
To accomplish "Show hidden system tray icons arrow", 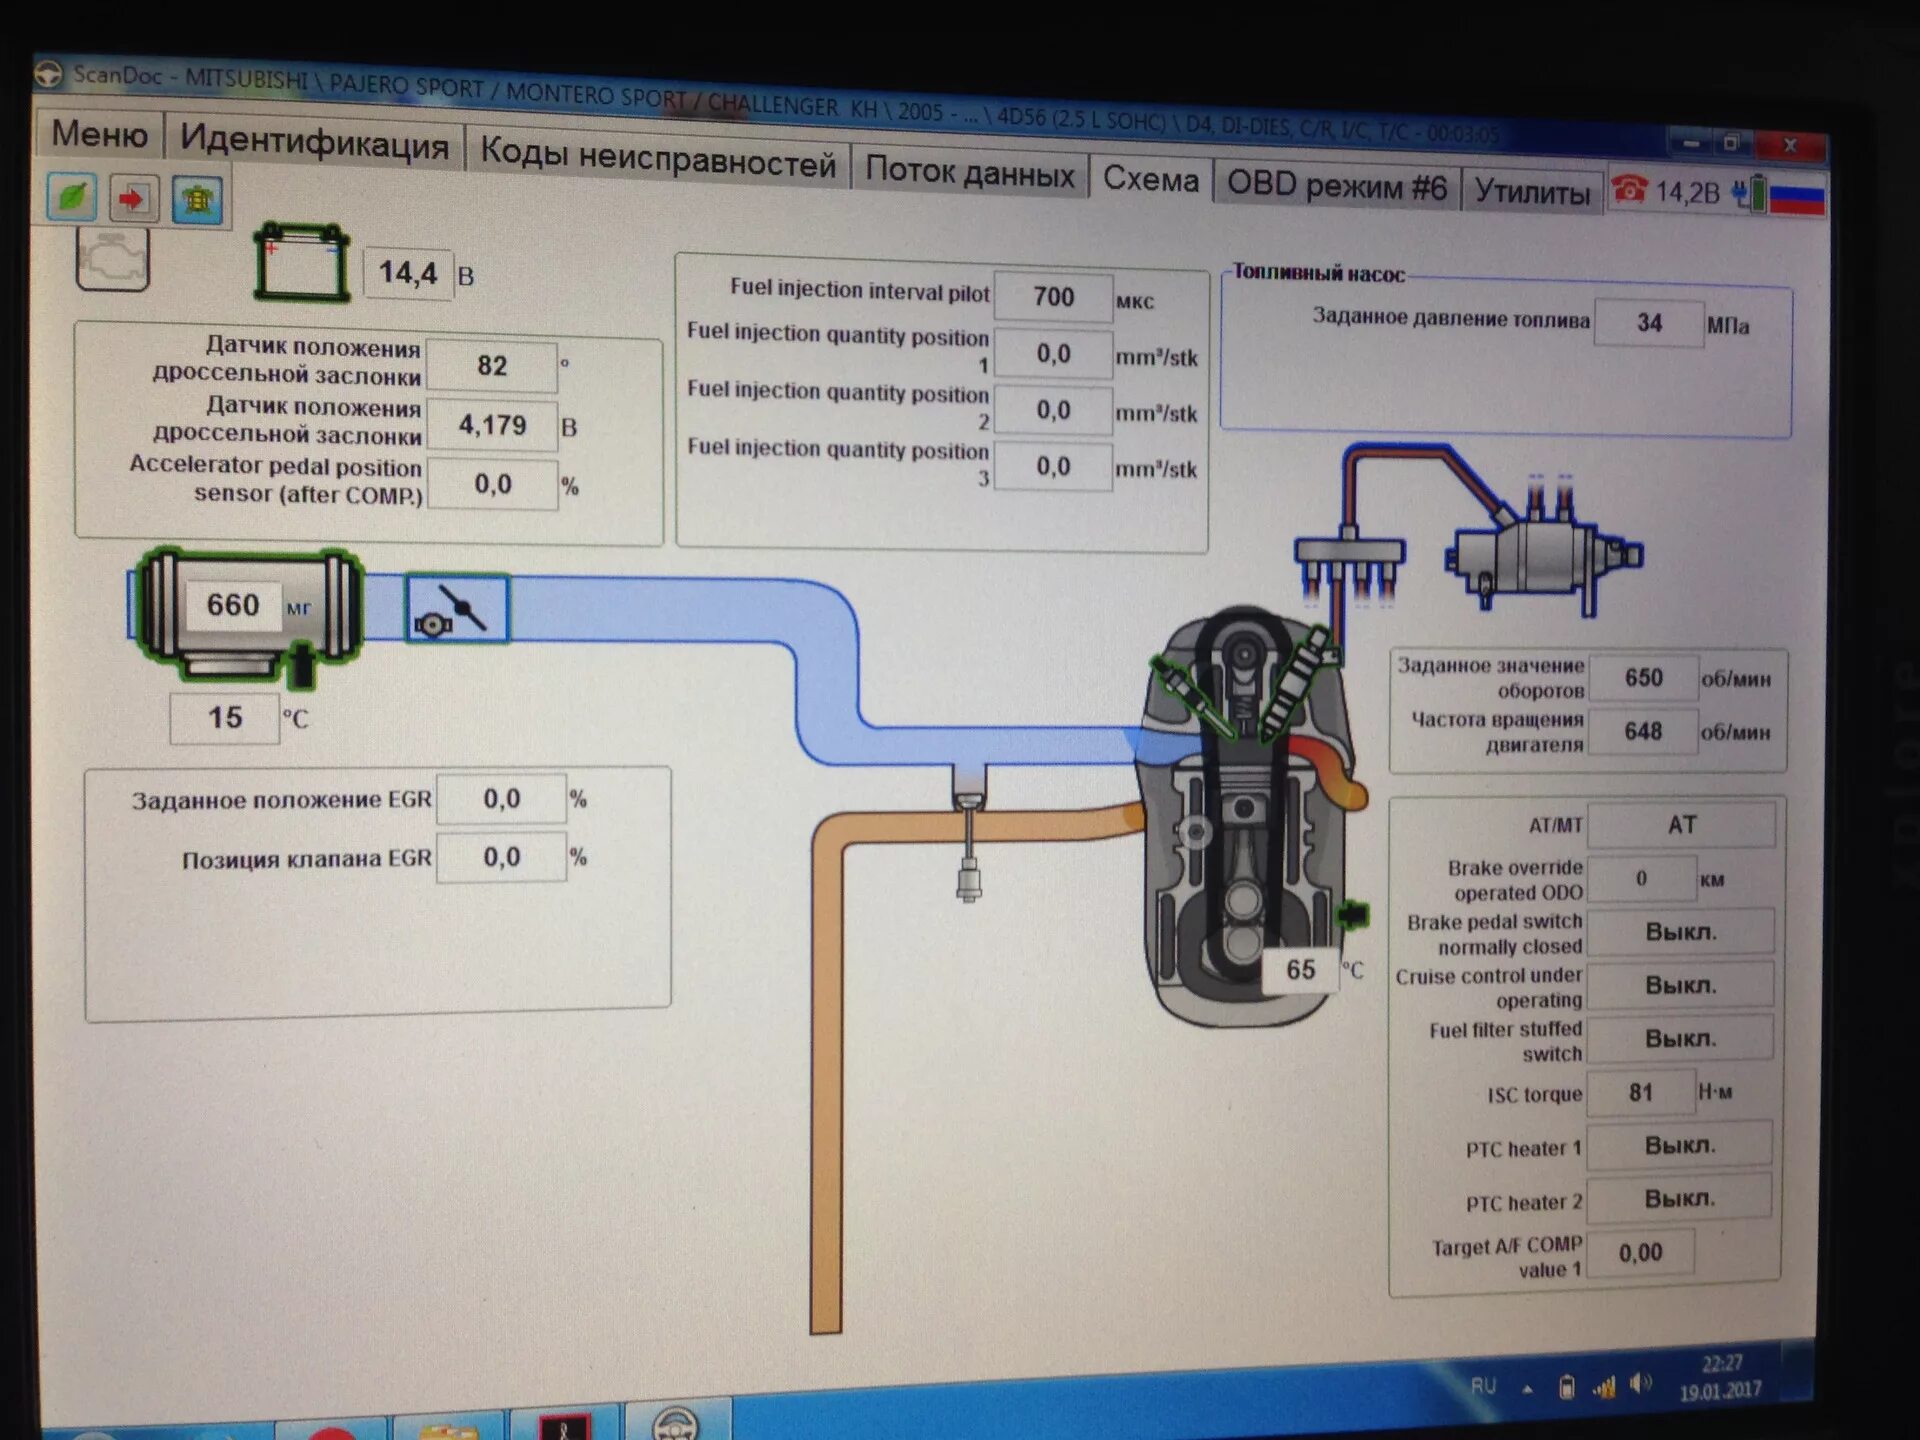I will tap(1527, 1389).
